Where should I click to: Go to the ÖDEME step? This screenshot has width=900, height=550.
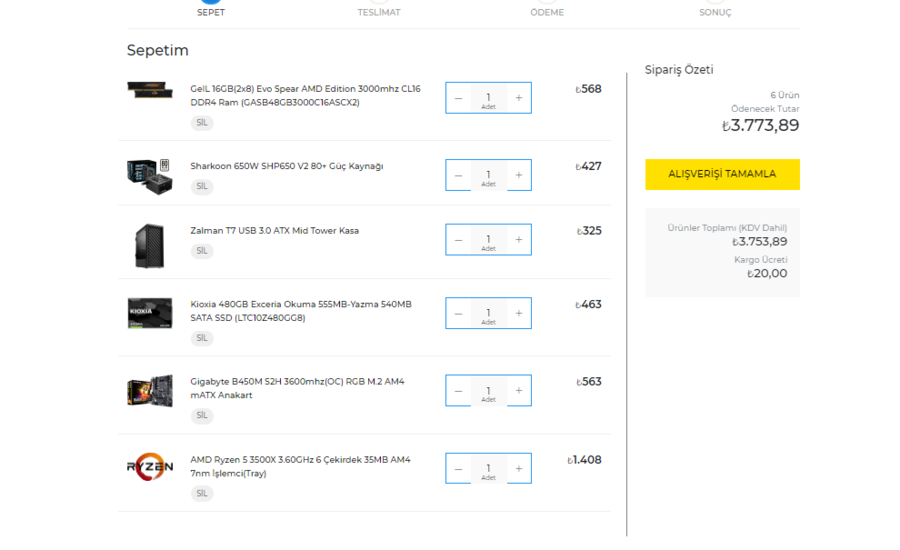(x=547, y=12)
